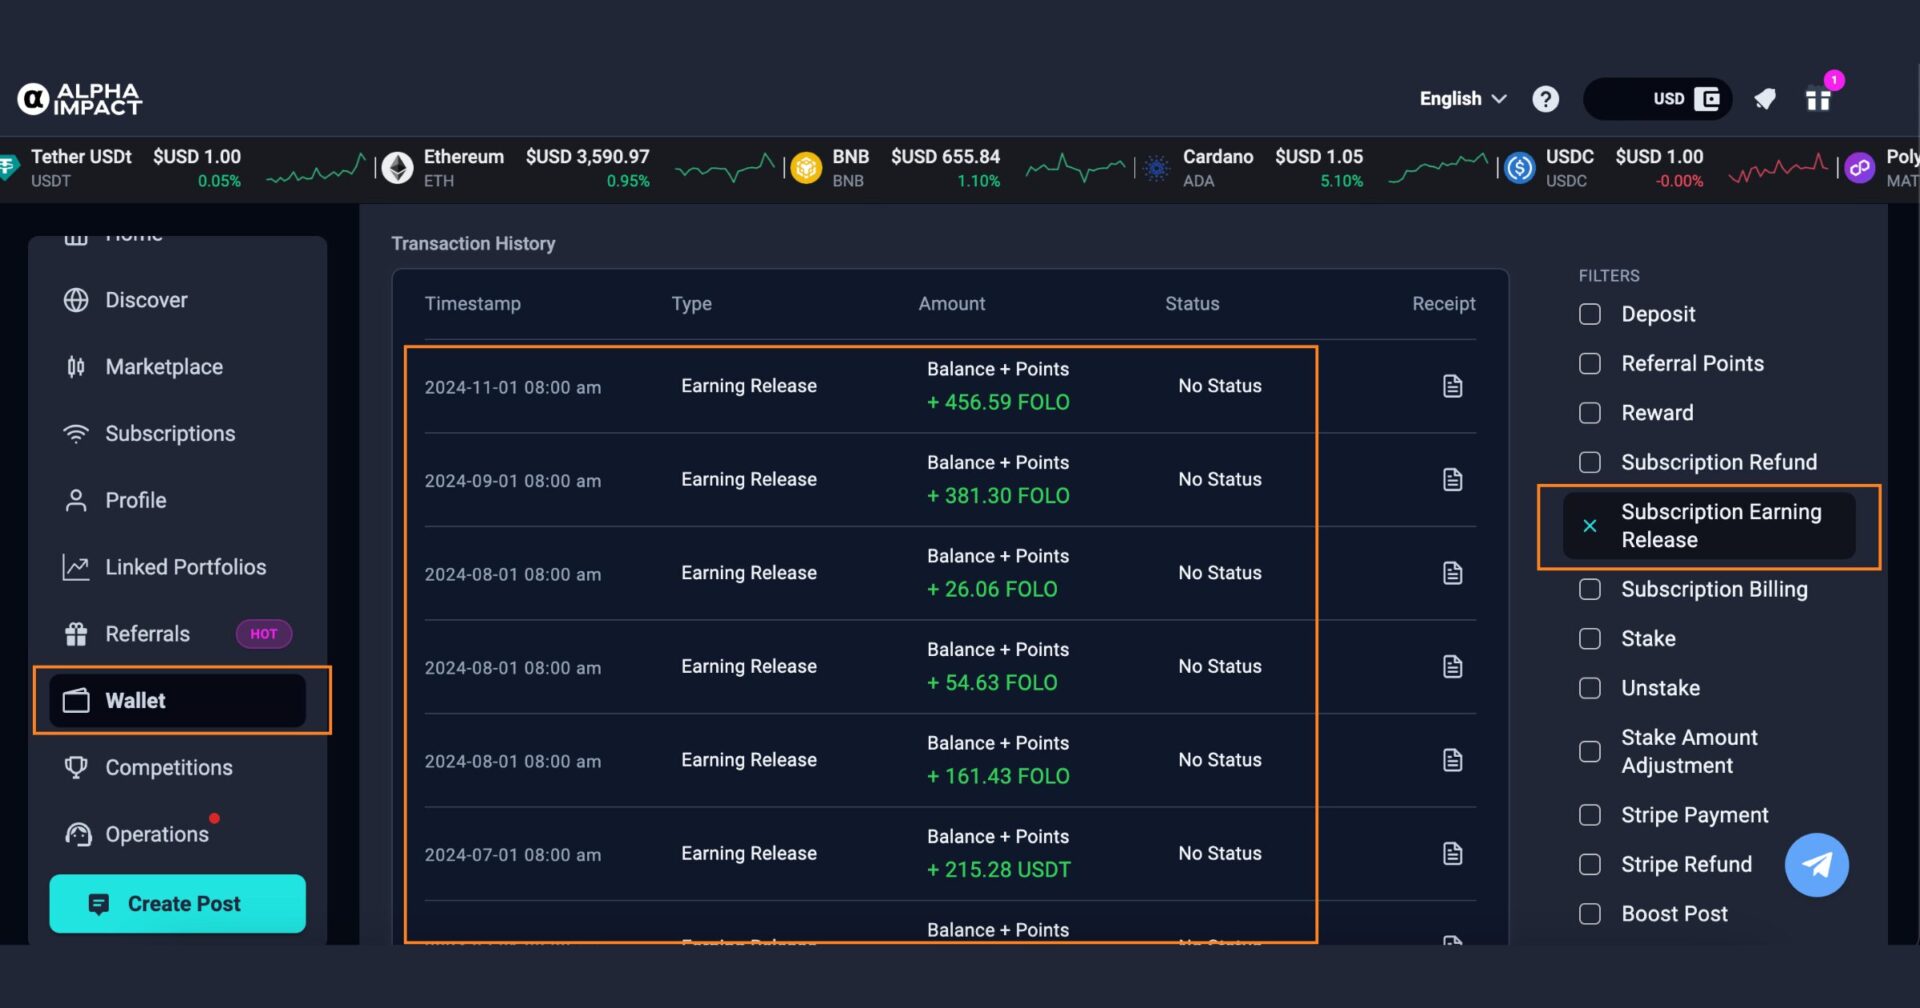Open the Telegram chat floating button
Image resolution: width=1920 pixels, height=1008 pixels.
pos(1817,865)
